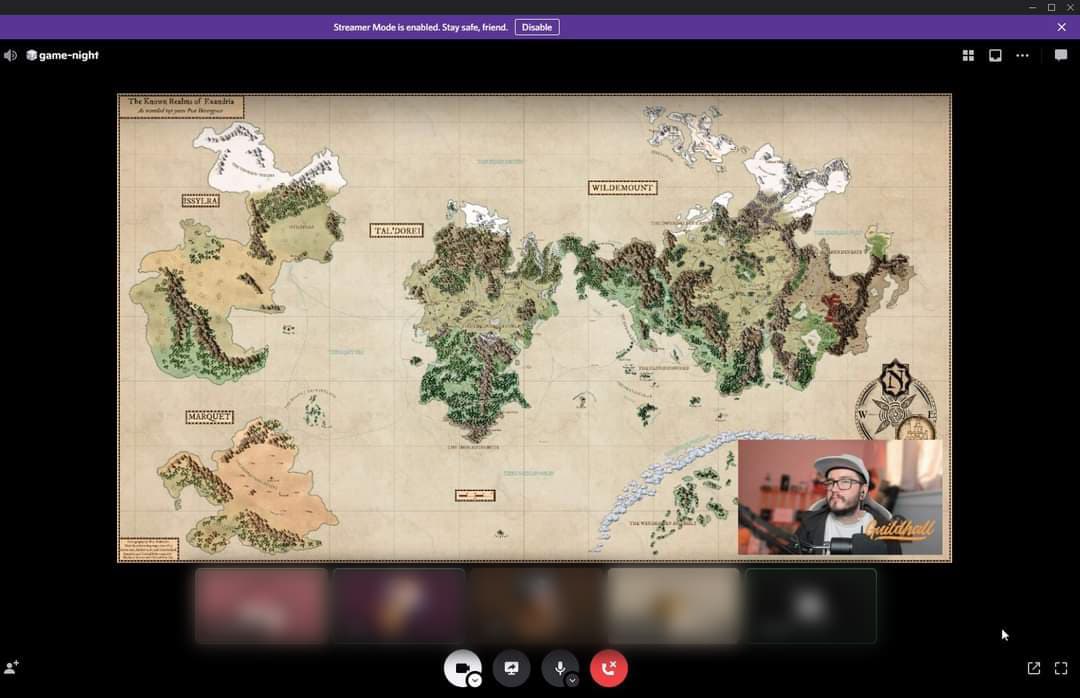The width and height of the screenshot is (1080, 698).
Task: Open the more options ellipsis menu
Action: tap(1022, 55)
